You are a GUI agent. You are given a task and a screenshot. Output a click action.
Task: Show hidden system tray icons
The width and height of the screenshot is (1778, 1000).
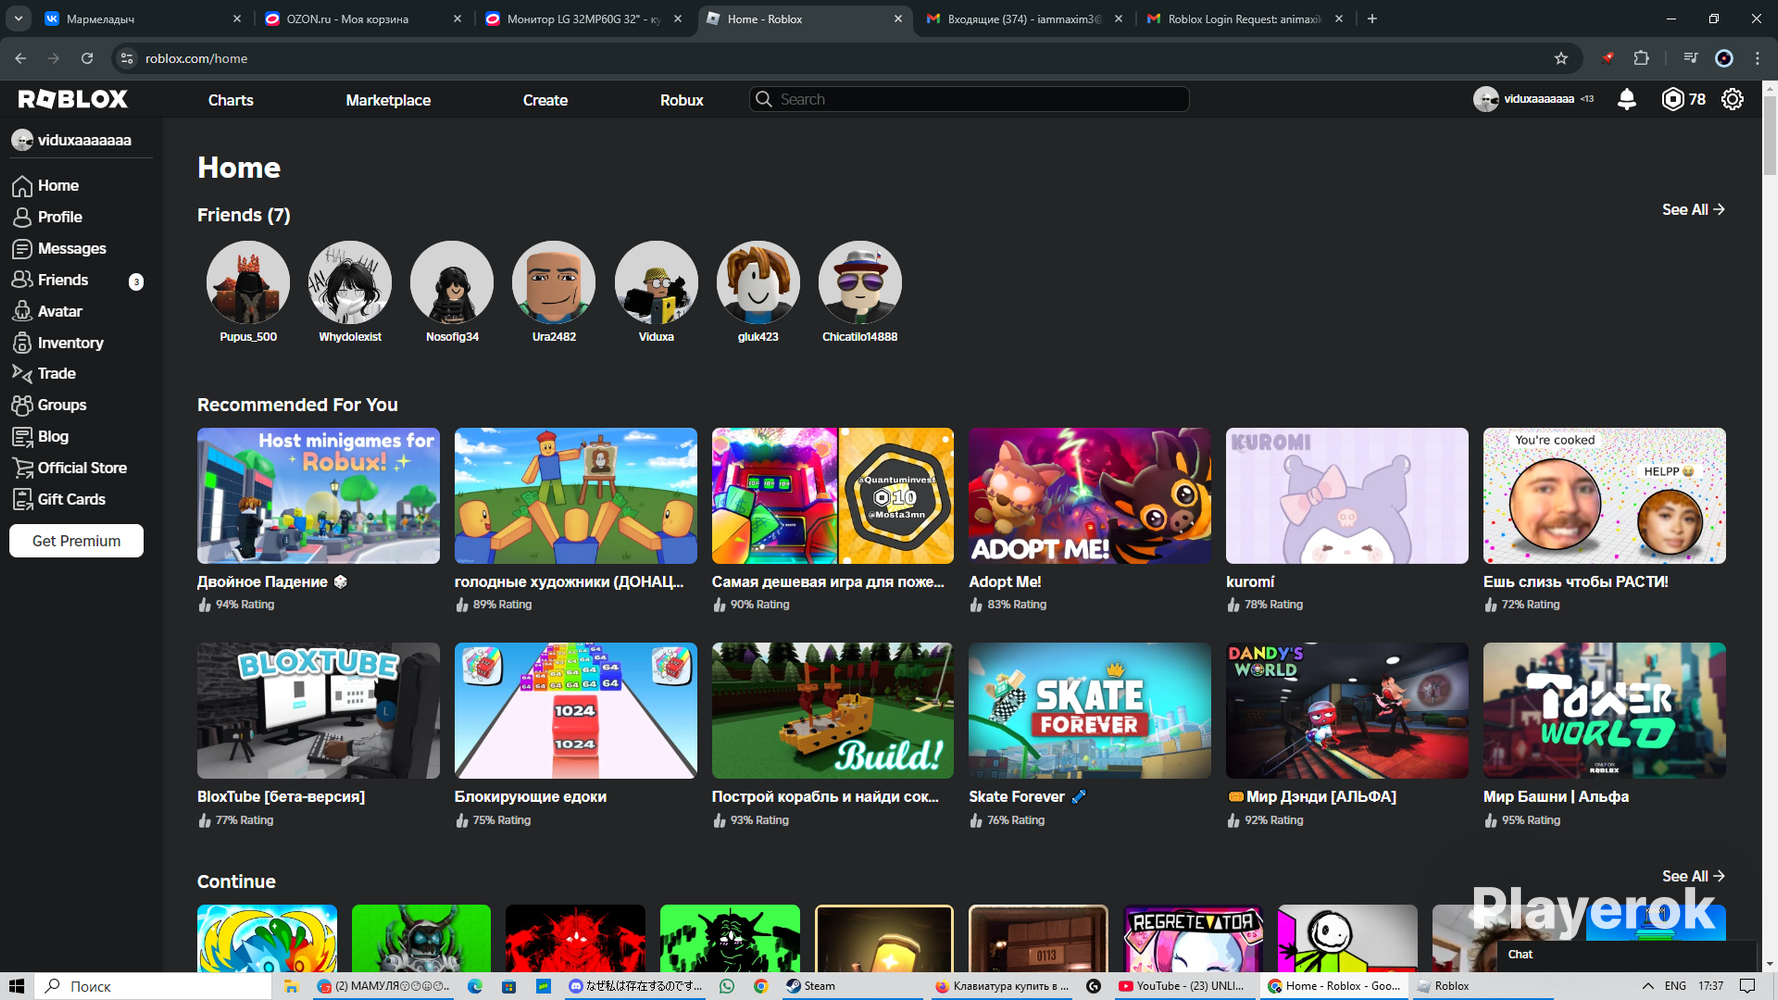pos(1648,986)
